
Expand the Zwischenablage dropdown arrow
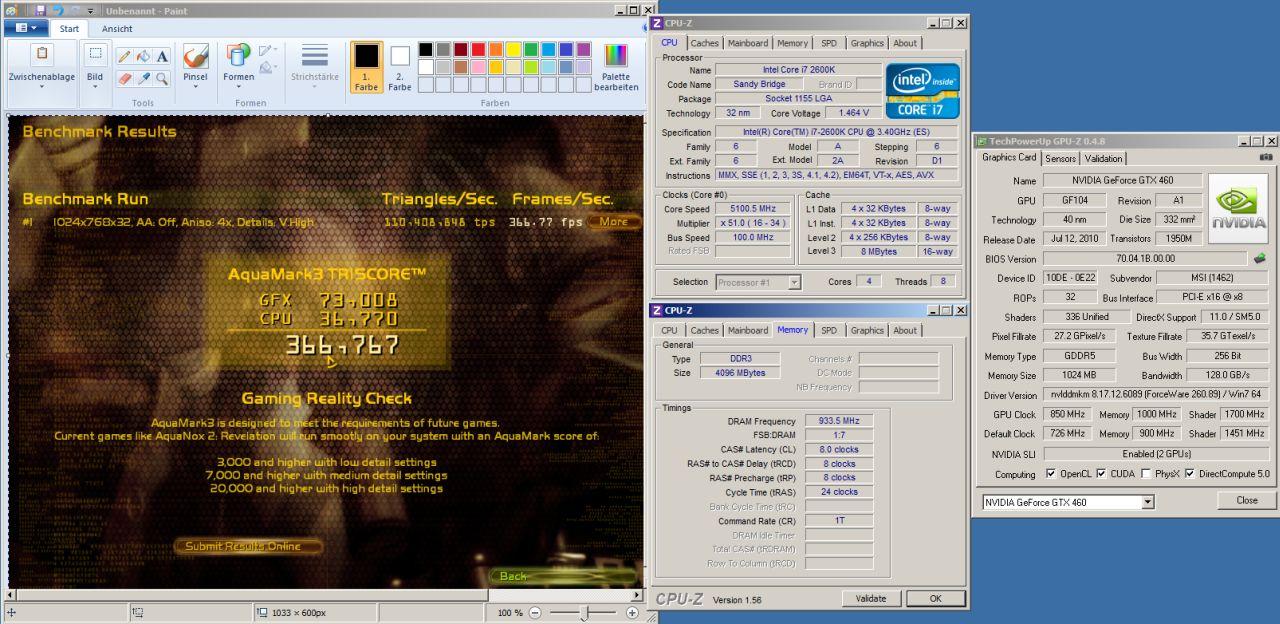(42, 87)
